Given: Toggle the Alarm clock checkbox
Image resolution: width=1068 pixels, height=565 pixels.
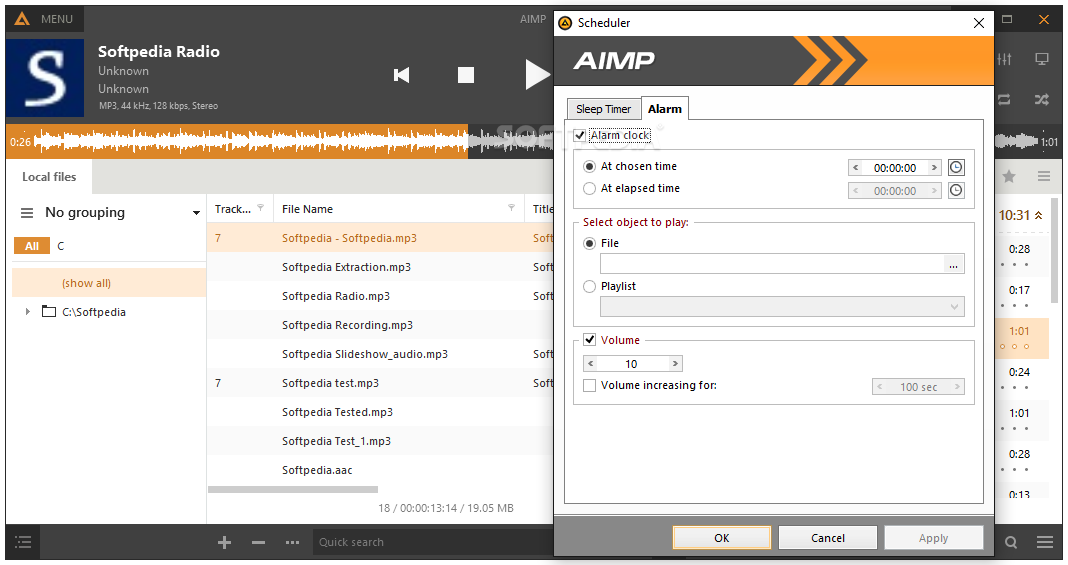Looking at the screenshot, I should 580,135.
